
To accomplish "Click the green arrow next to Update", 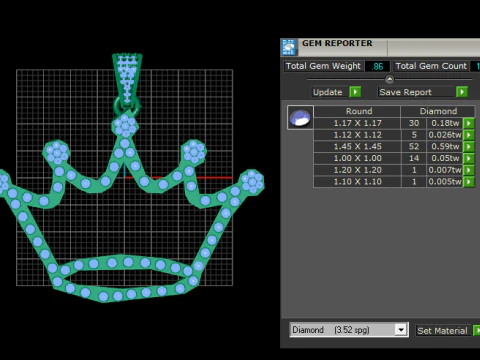I will pyautogui.click(x=355, y=92).
